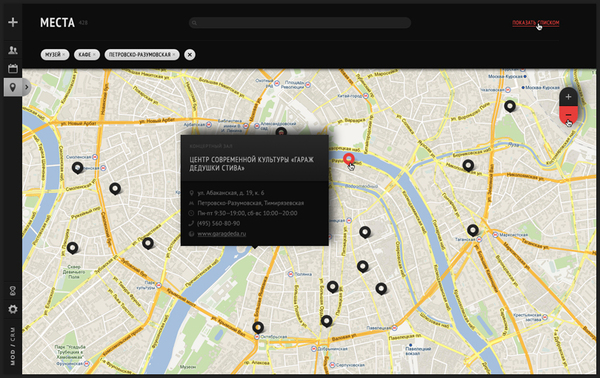This screenshot has height=378, width=600.
Task: Open the calendar section in sidebar
Action: [13, 68]
